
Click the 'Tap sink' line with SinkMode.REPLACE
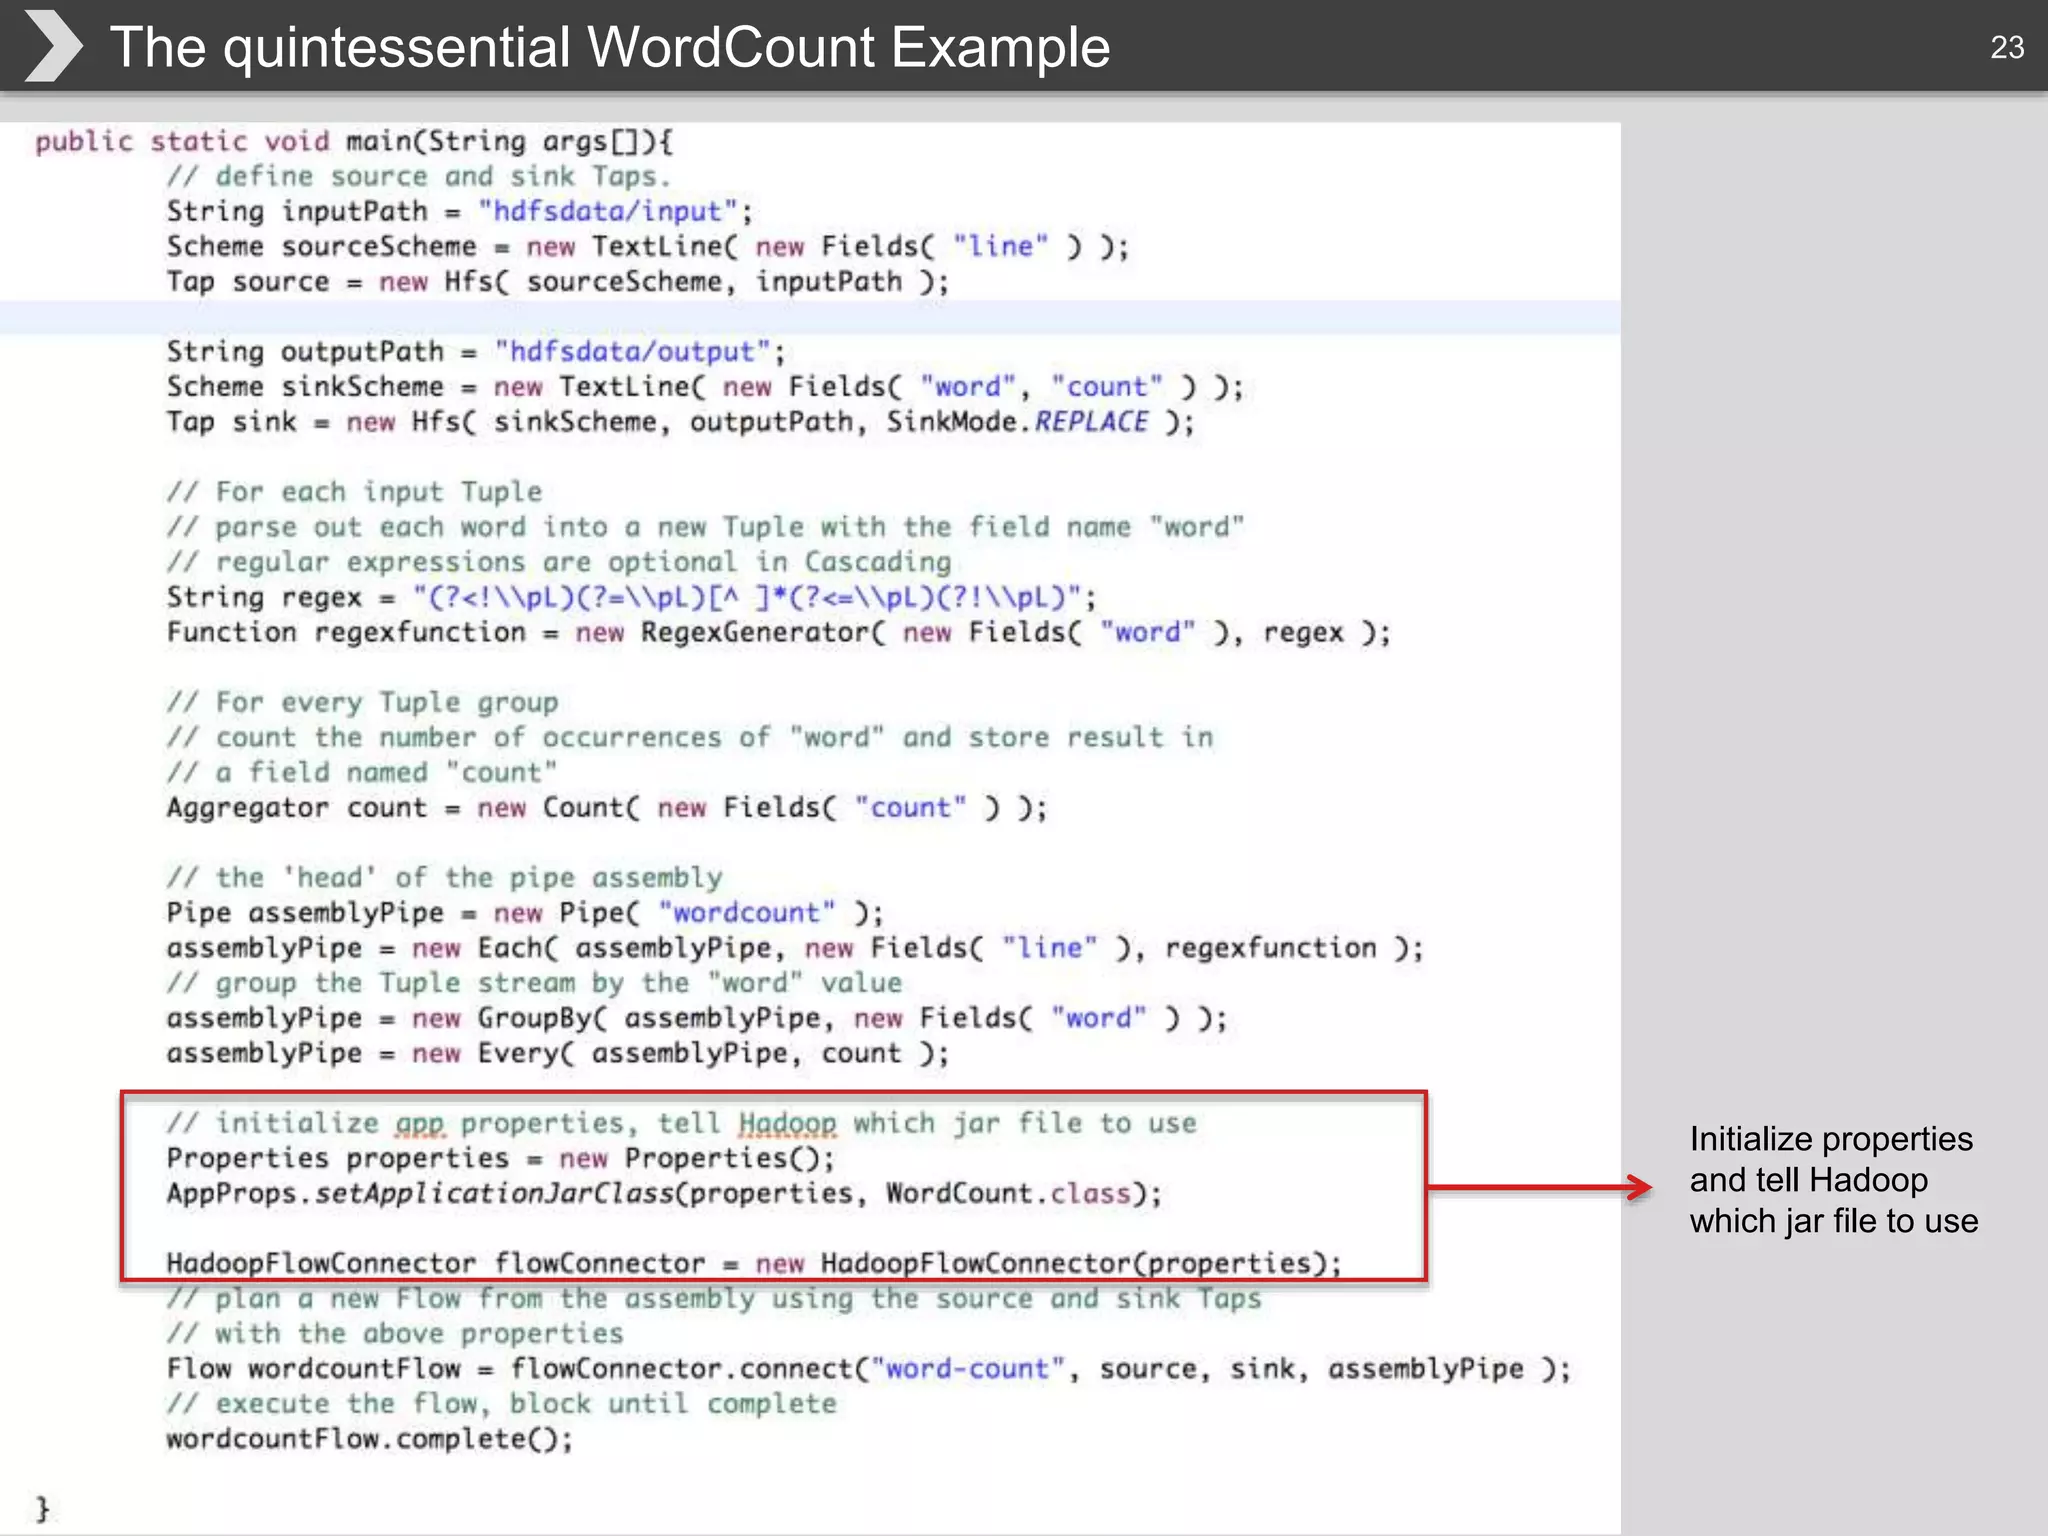click(680, 421)
